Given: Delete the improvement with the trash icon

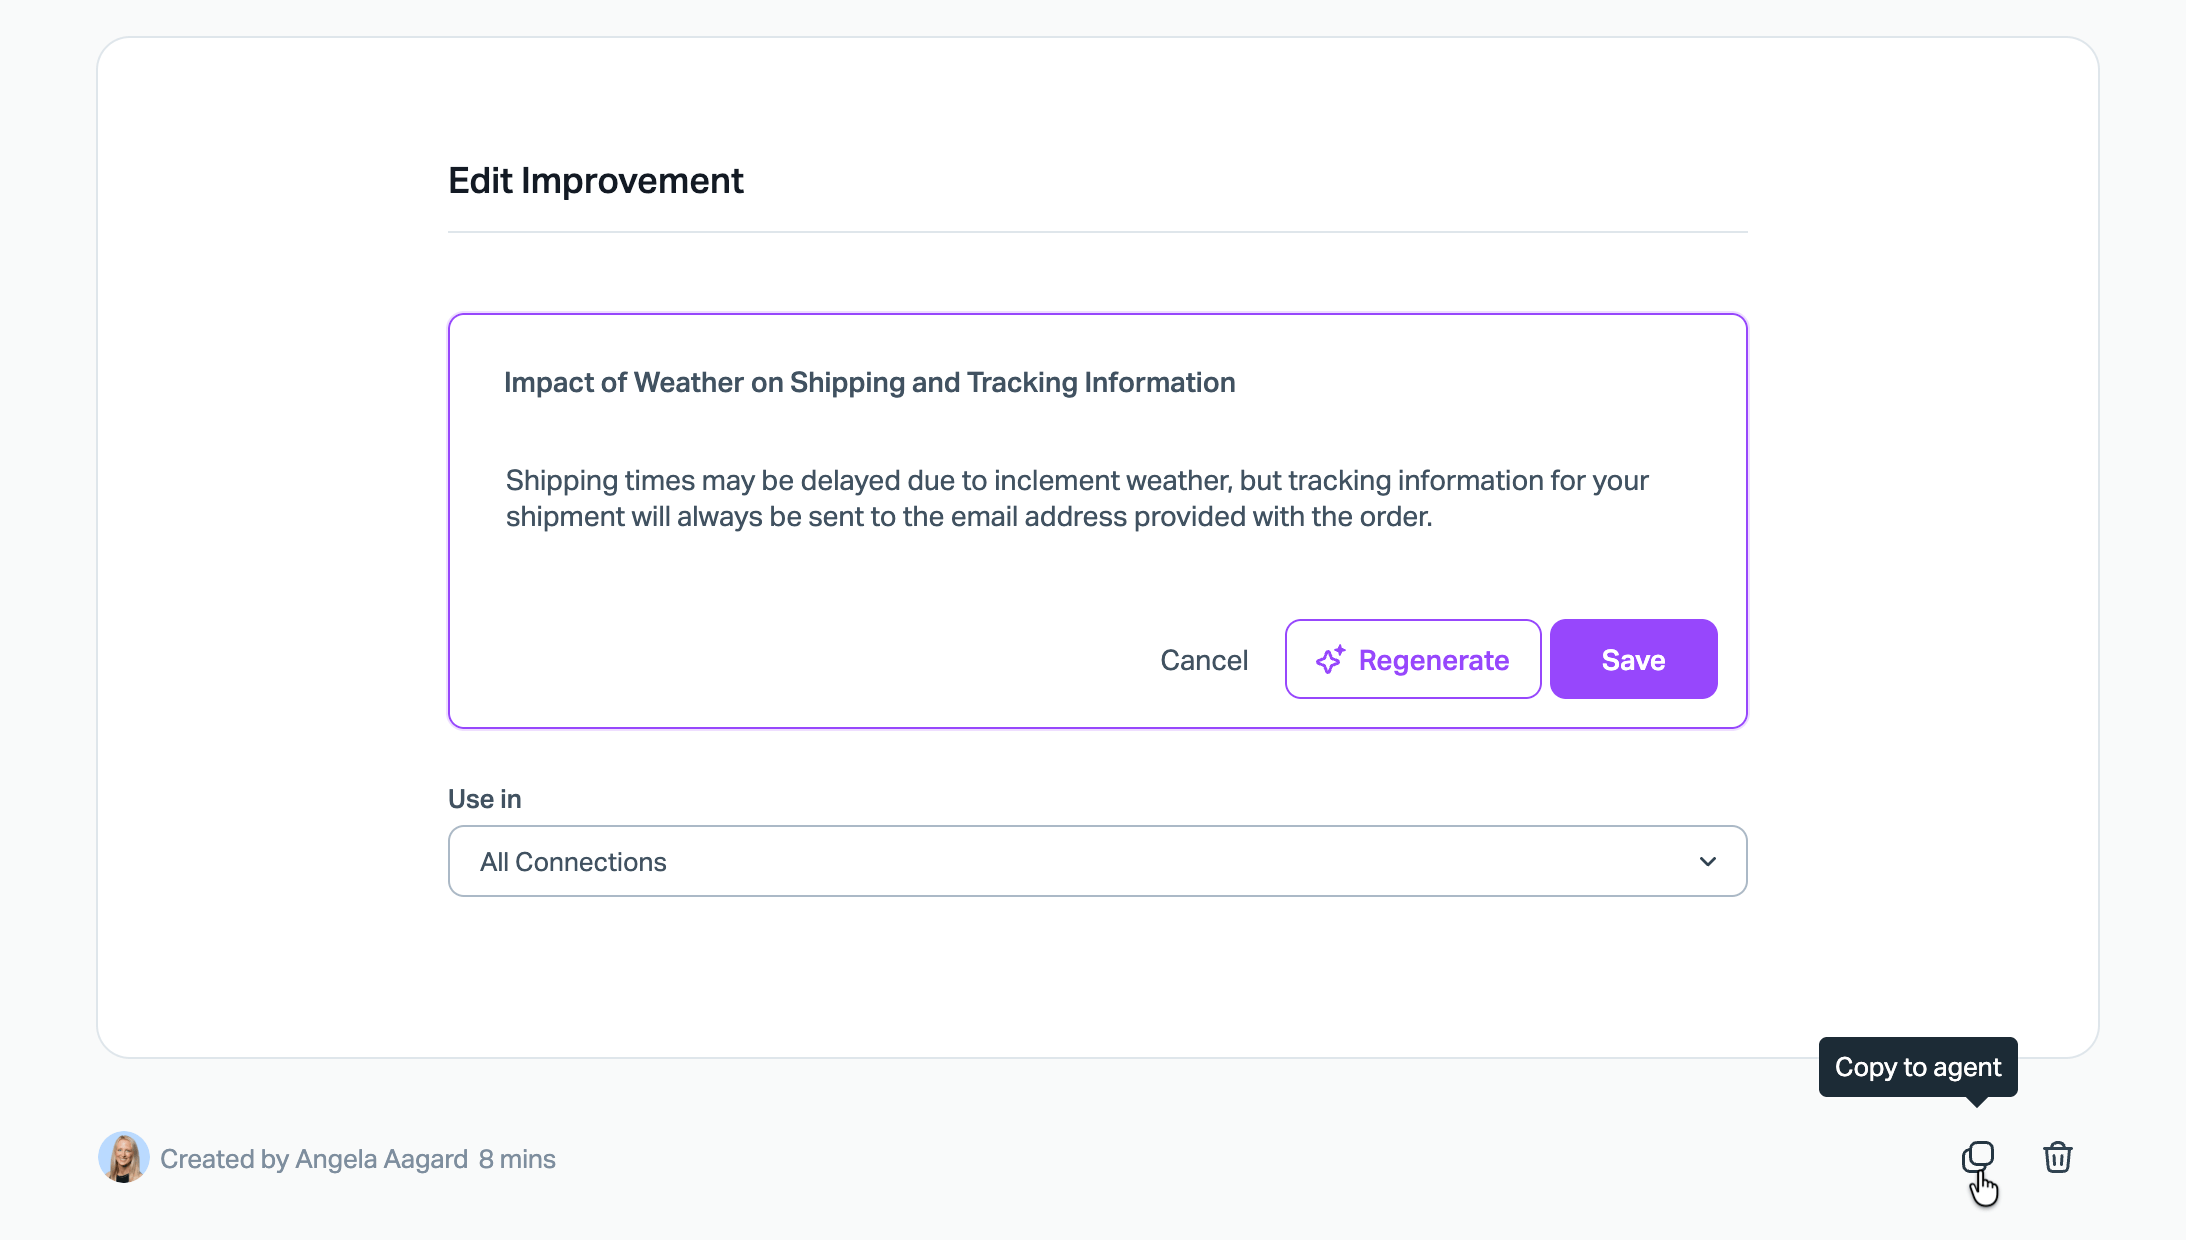Looking at the screenshot, I should [x=2057, y=1157].
